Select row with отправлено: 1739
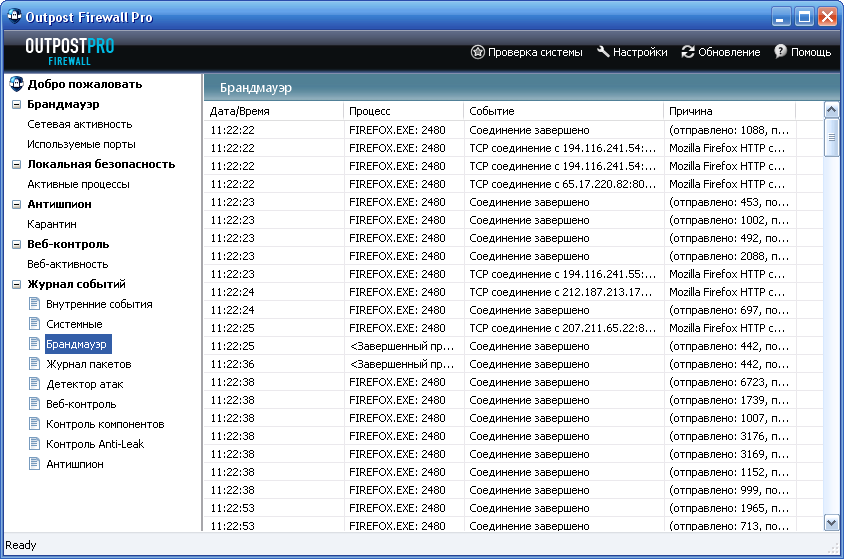Viewport: 844px width, 559px height. (513, 400)
